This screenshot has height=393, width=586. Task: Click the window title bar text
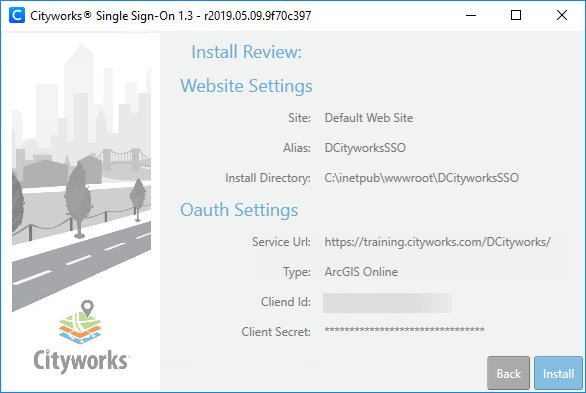170,16
